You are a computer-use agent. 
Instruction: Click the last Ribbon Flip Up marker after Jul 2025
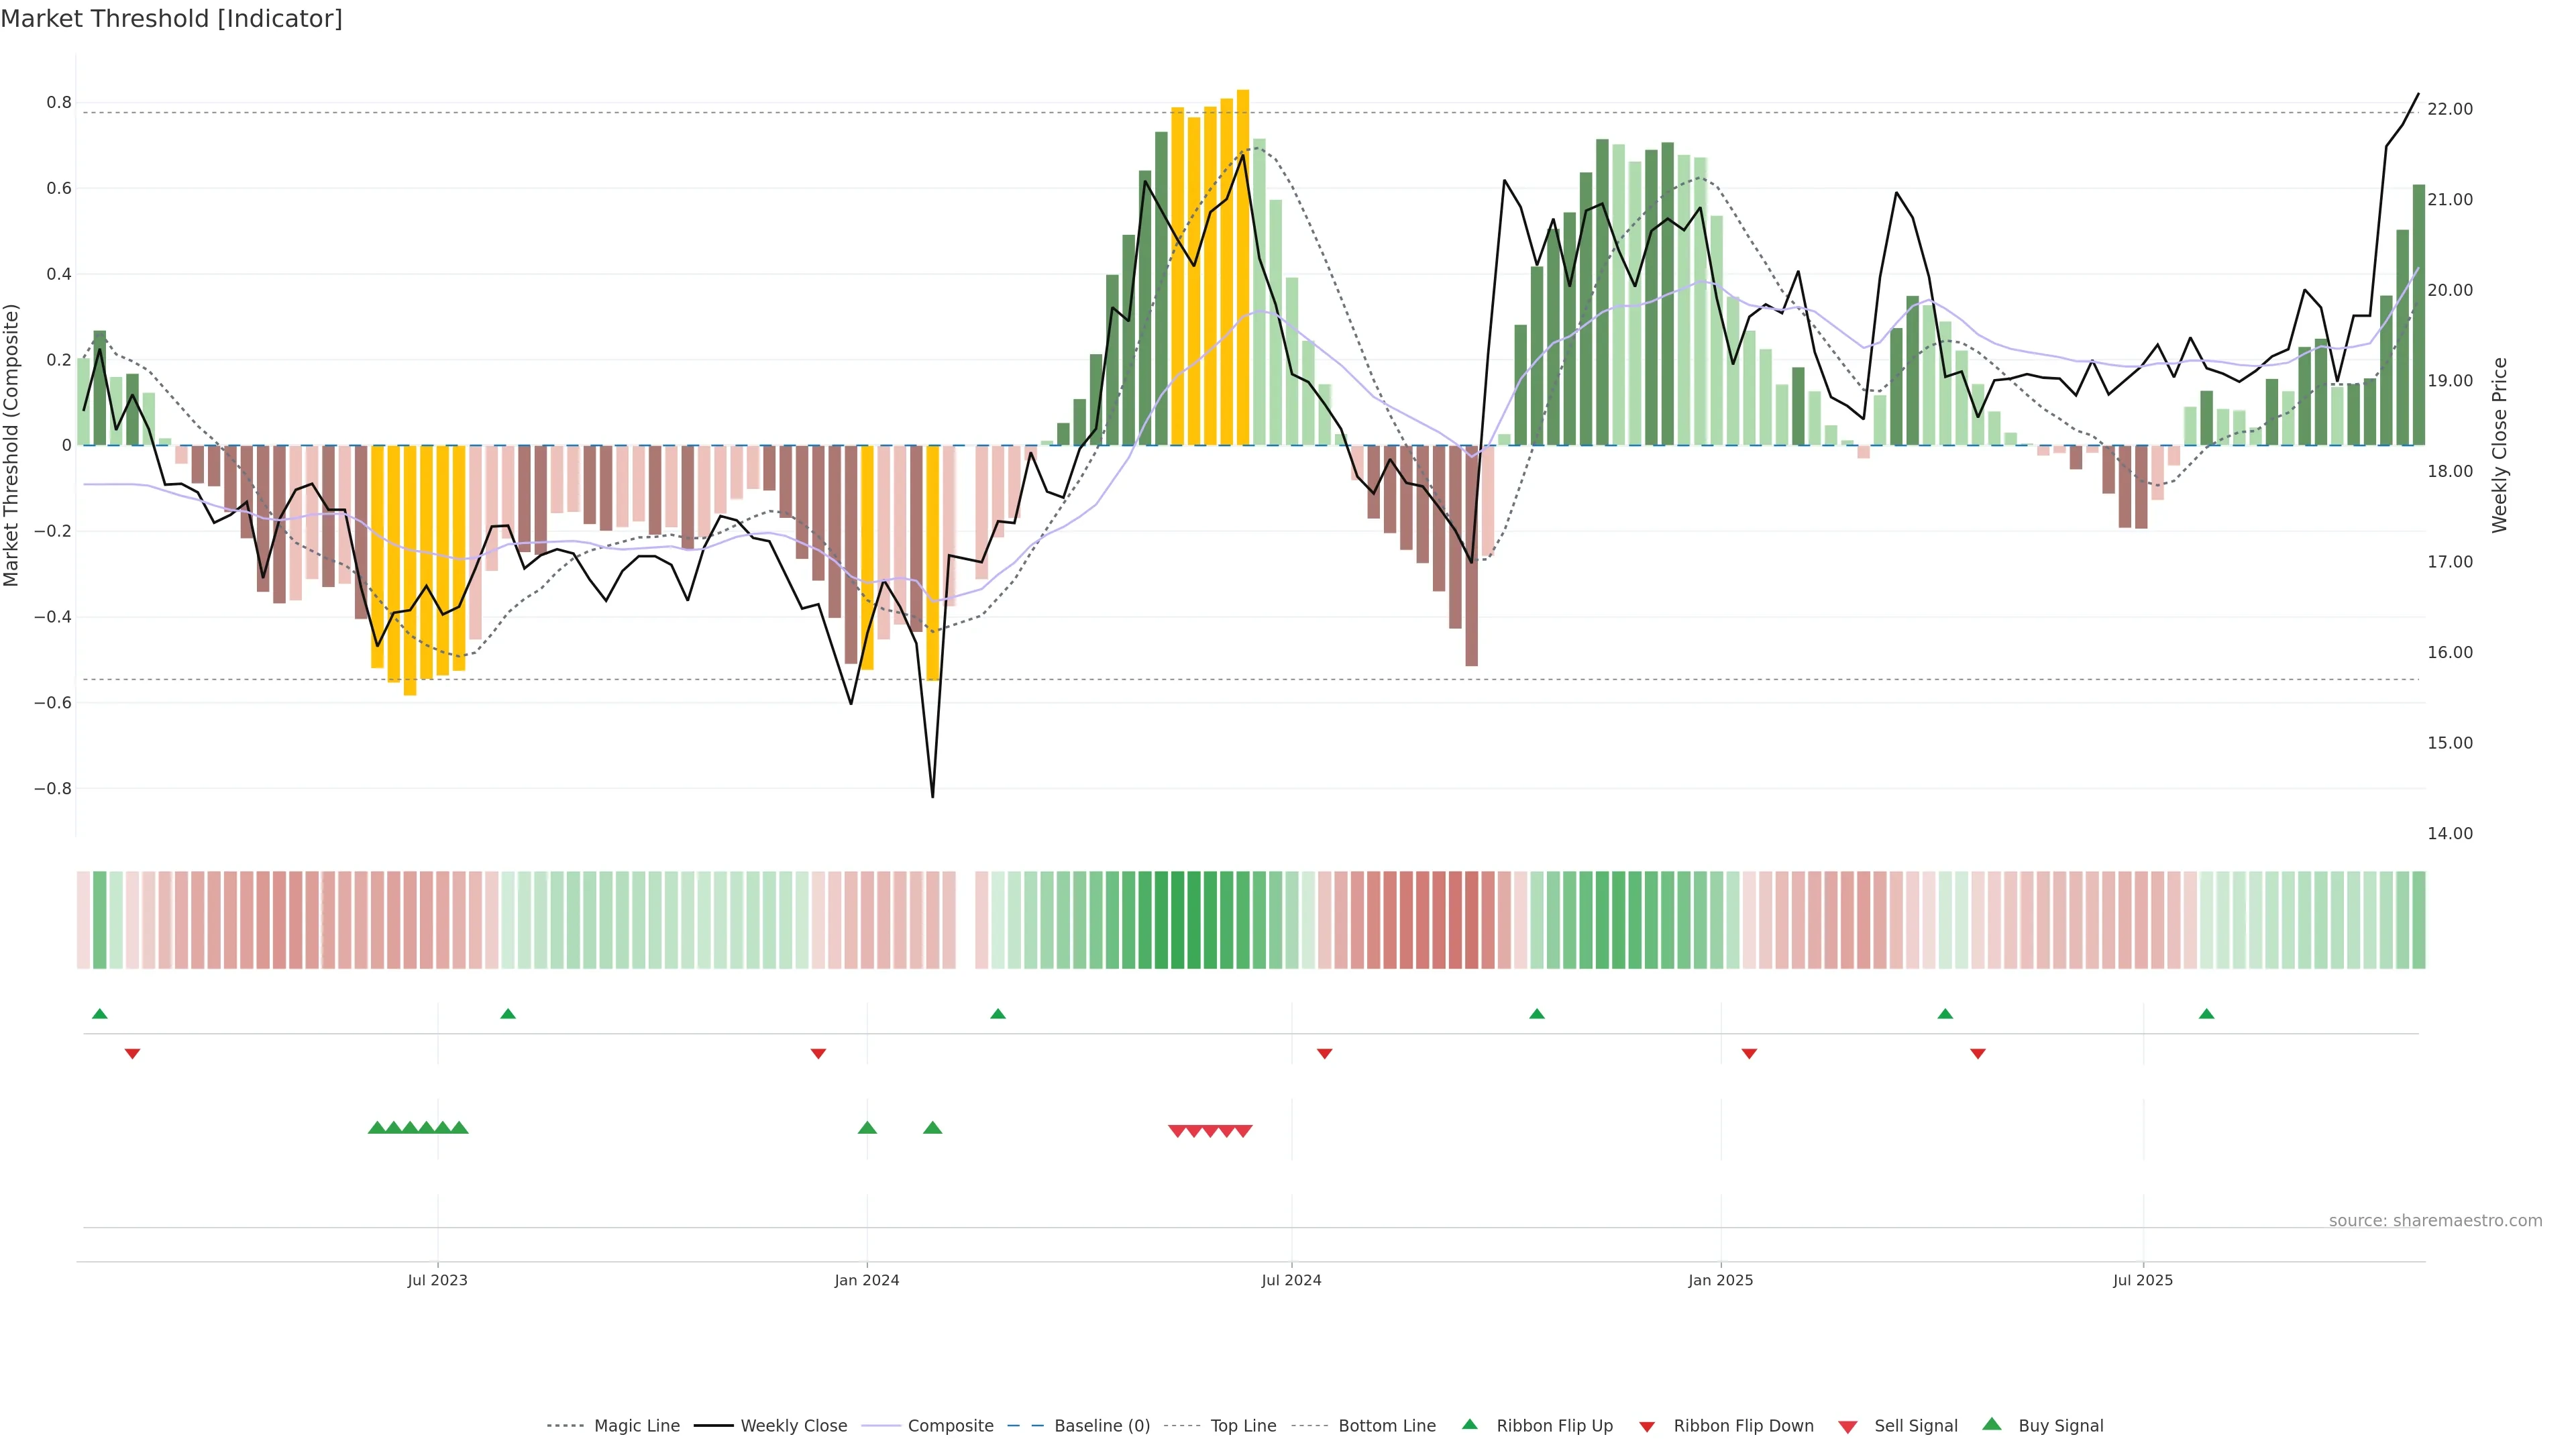[x=2206, y=1014]
